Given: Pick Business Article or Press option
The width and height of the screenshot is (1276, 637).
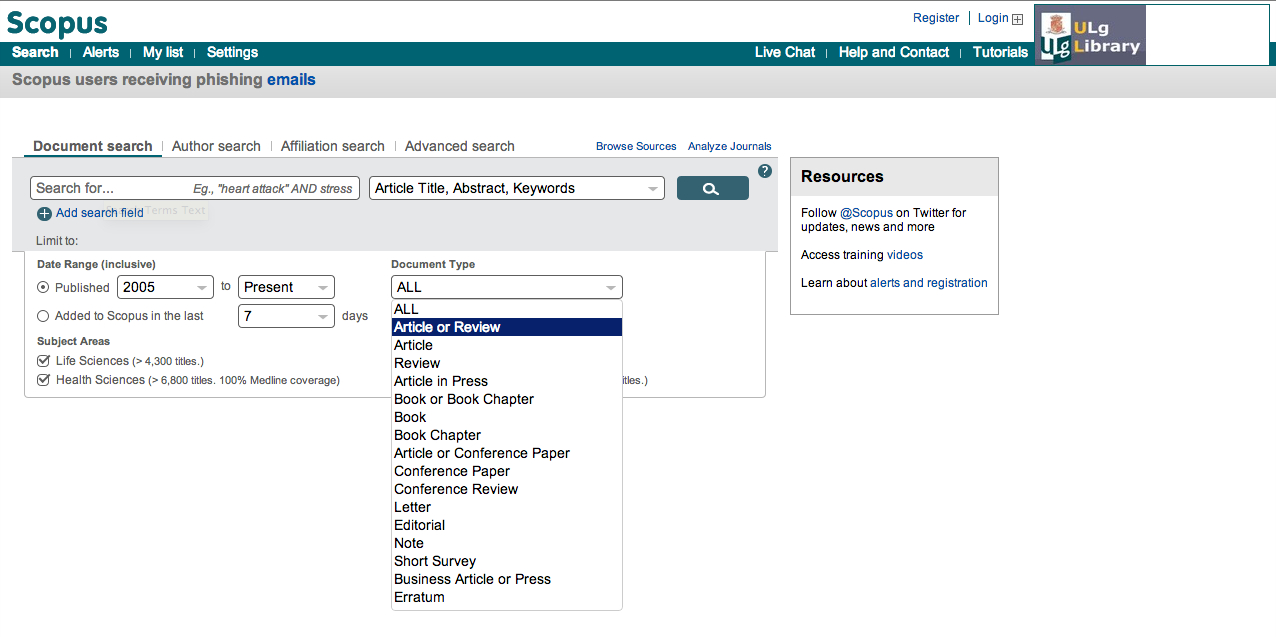Looking at the screenshot, I should (x=507, y=579).
